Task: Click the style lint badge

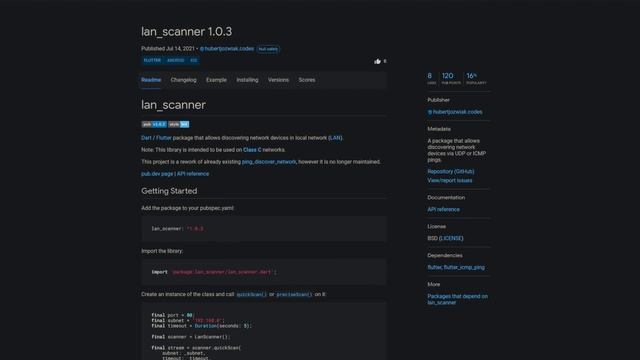Action: [x=179, y=124]
